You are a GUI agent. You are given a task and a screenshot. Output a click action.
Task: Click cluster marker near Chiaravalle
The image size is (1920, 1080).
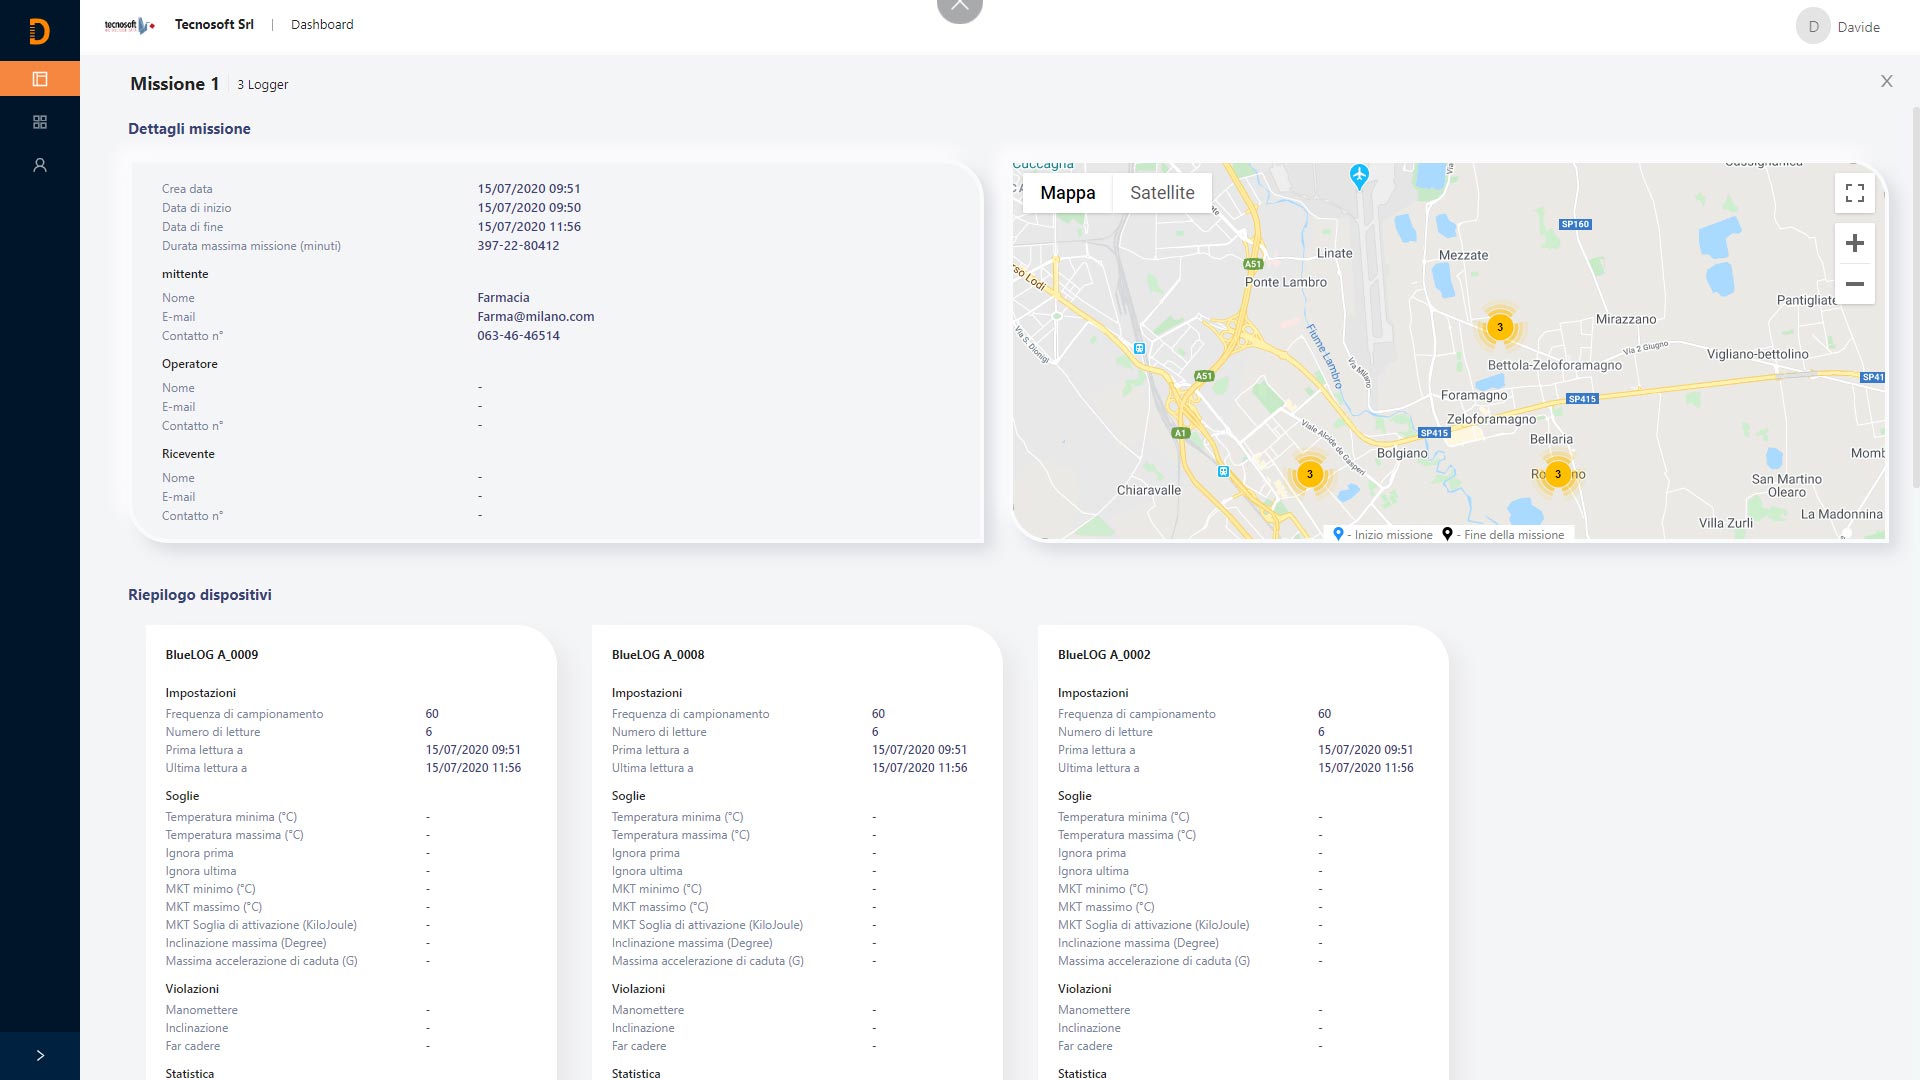click(x=1309, y=474)
